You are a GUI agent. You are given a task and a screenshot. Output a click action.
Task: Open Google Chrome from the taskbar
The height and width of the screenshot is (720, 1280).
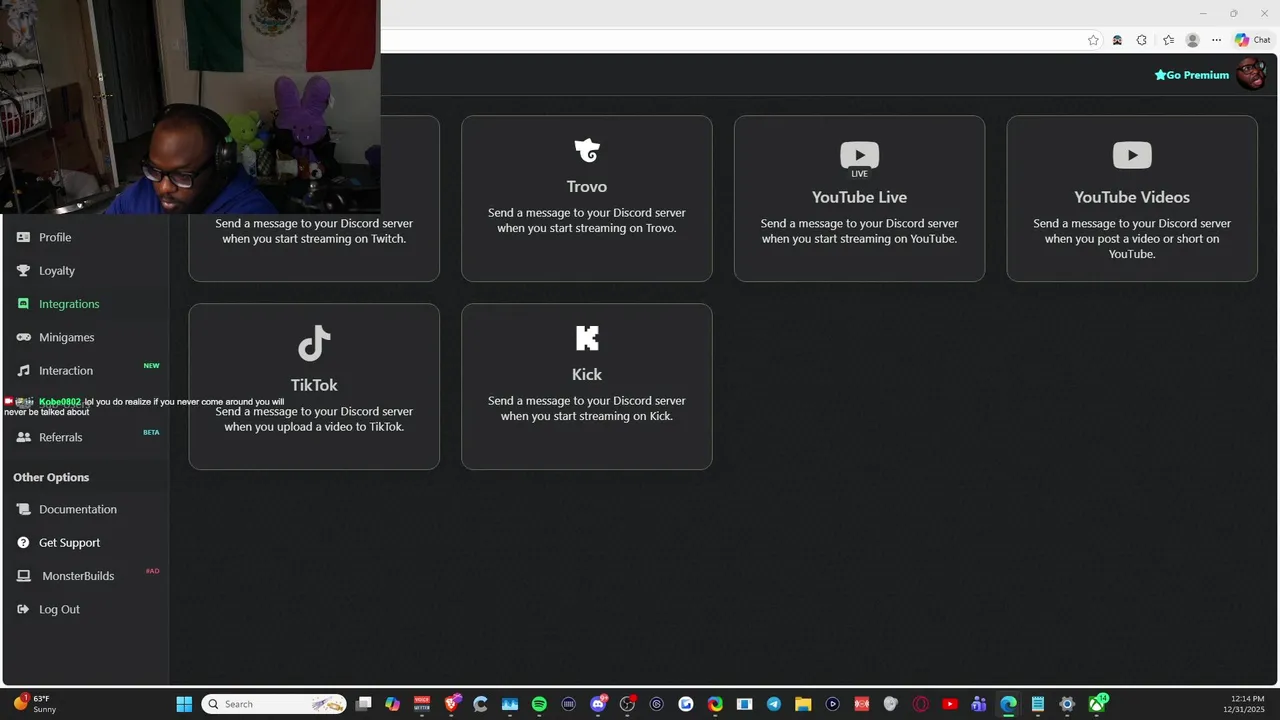coord(715,704)
